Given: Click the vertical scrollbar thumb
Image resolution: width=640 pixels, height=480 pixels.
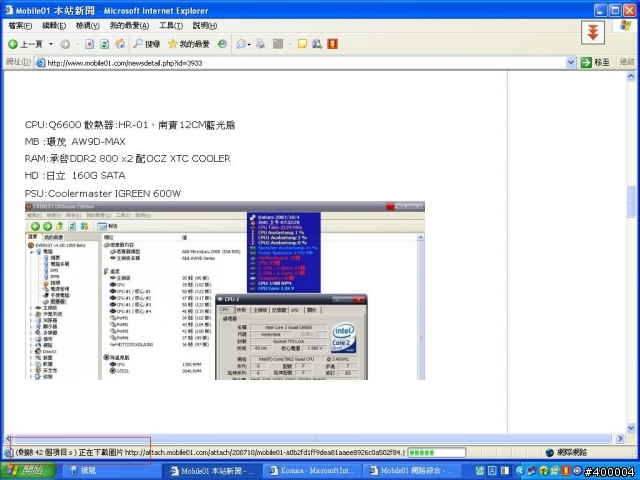Looking at the screenshot, I should click(631, 201).
